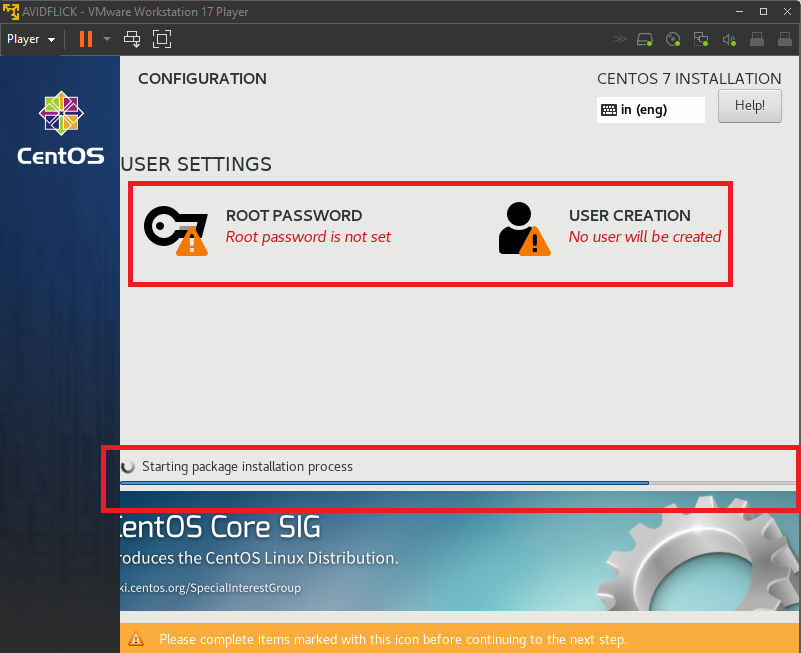Pause the virtual machine
Image resolution: width=801 pixels, height=653 pixels.
coord(86,39)
